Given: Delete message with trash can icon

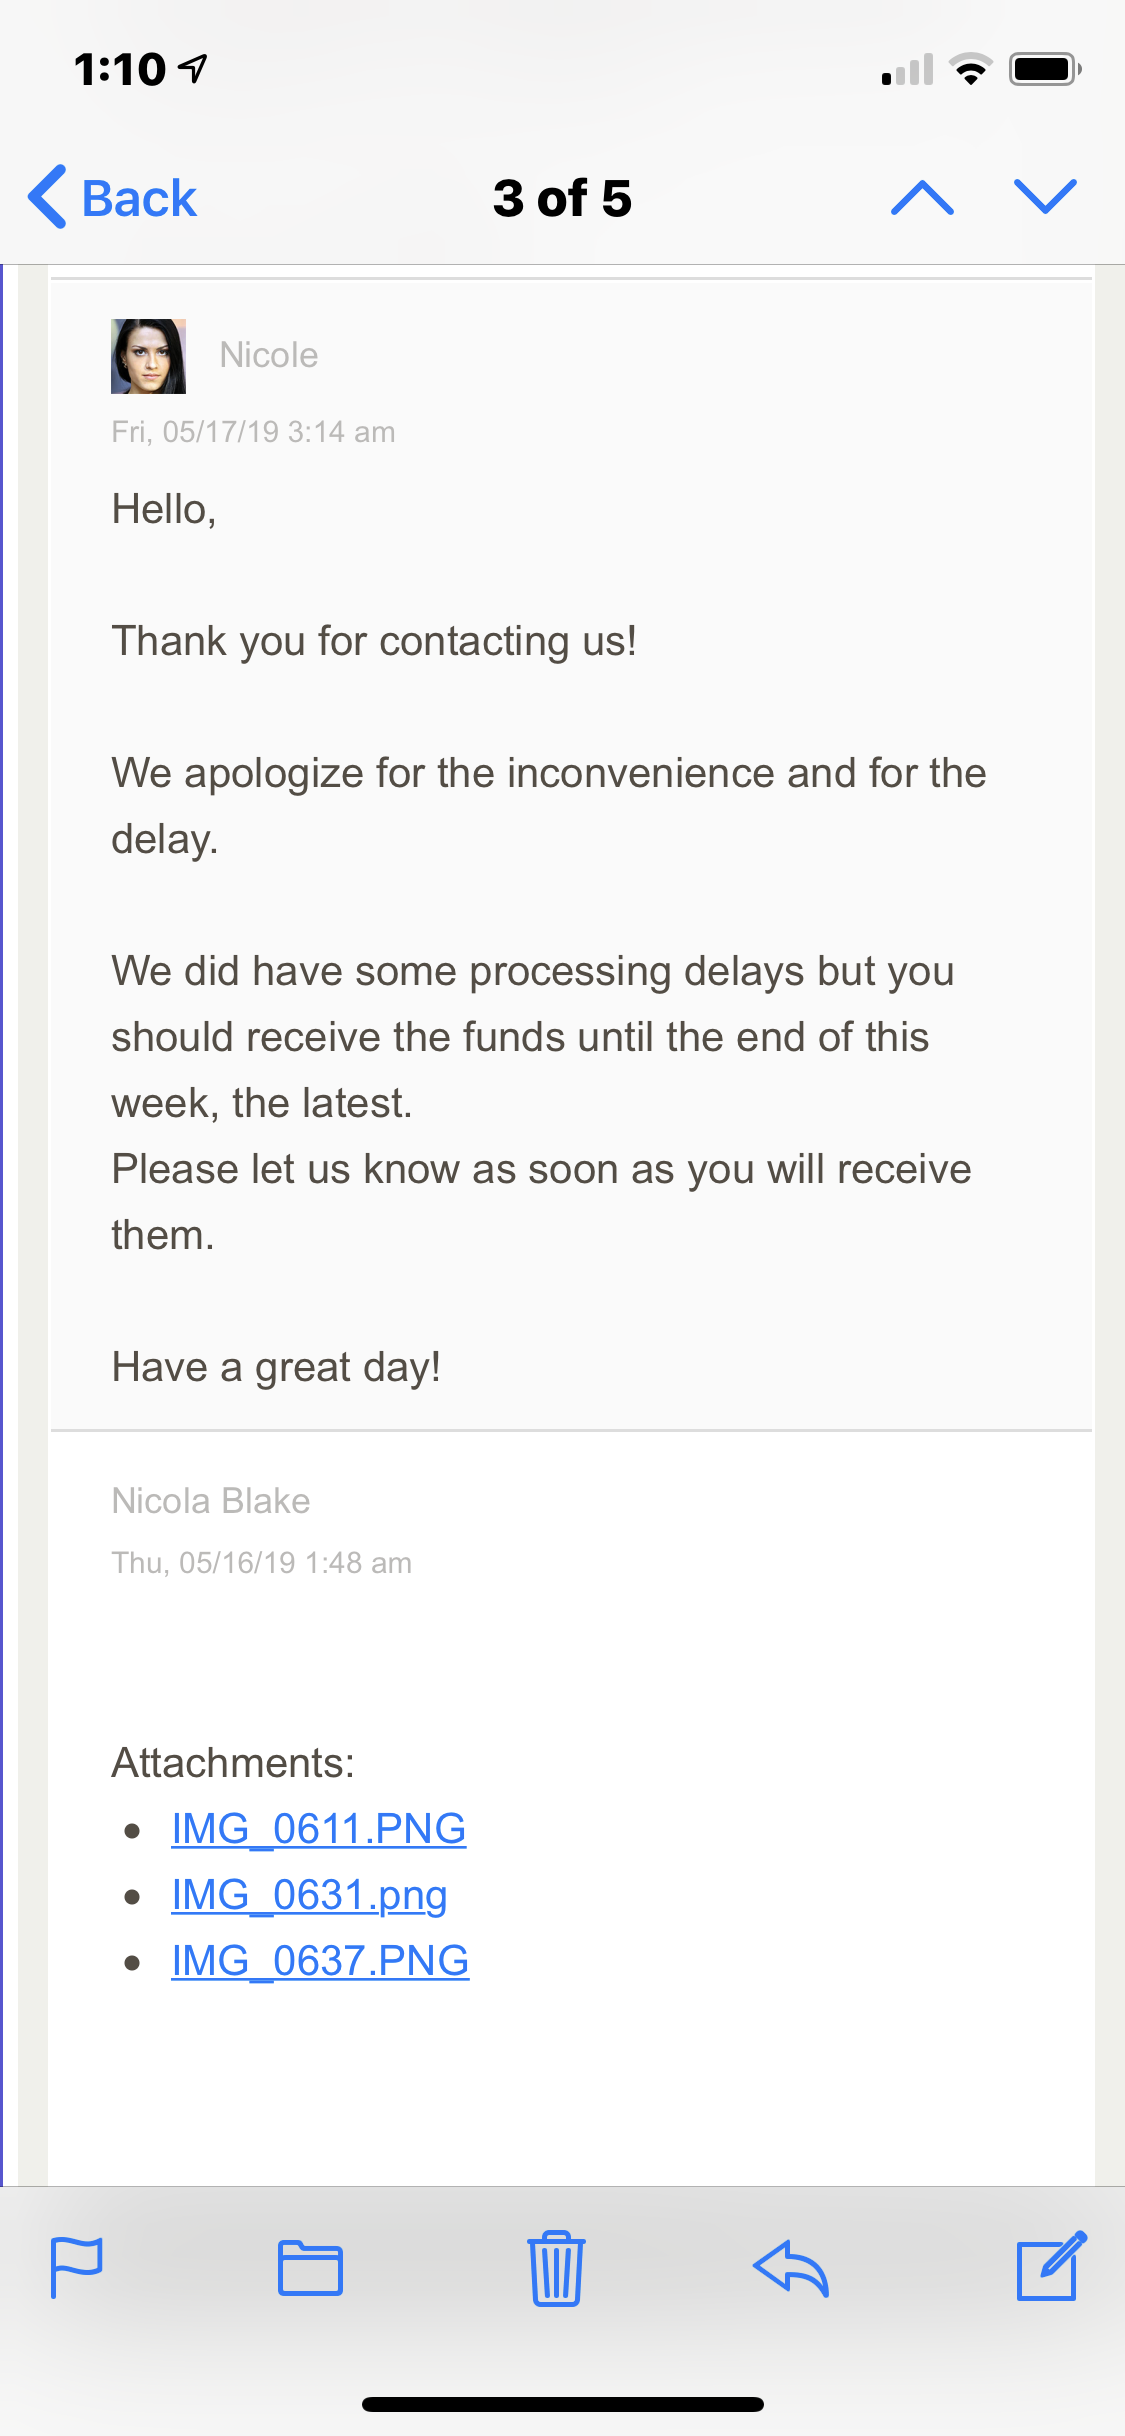Looking at the screenshot, I should pyautogui.click(x=556, y=2268).
